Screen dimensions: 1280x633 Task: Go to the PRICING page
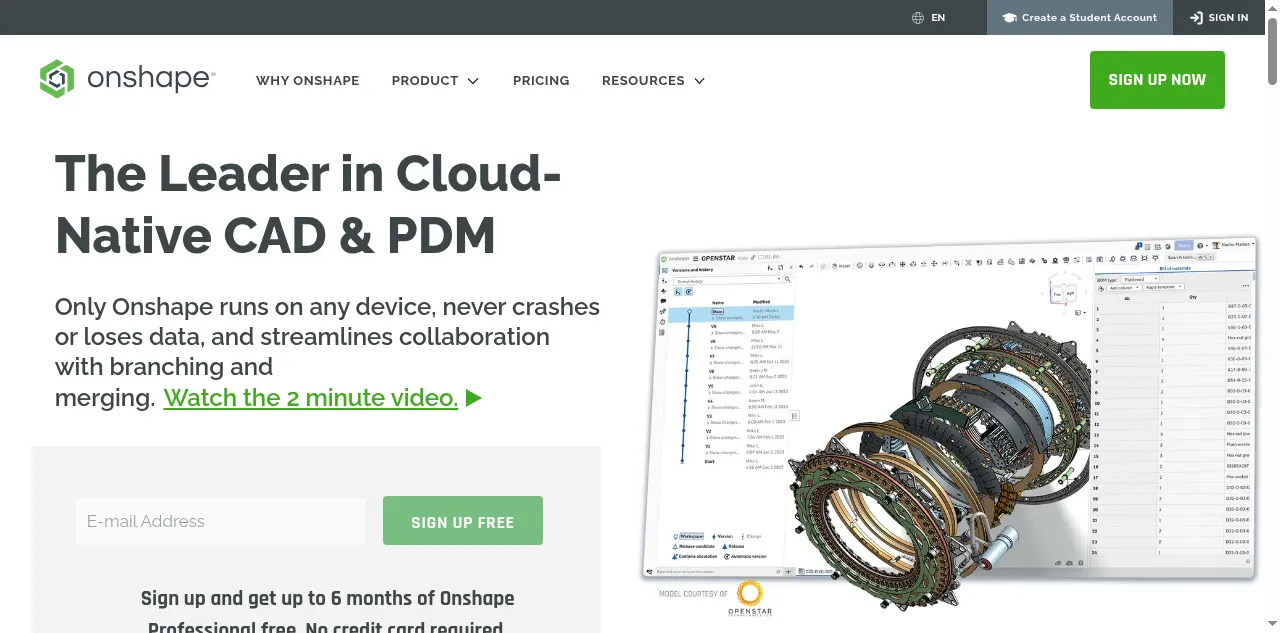click(x=541, y=80)
